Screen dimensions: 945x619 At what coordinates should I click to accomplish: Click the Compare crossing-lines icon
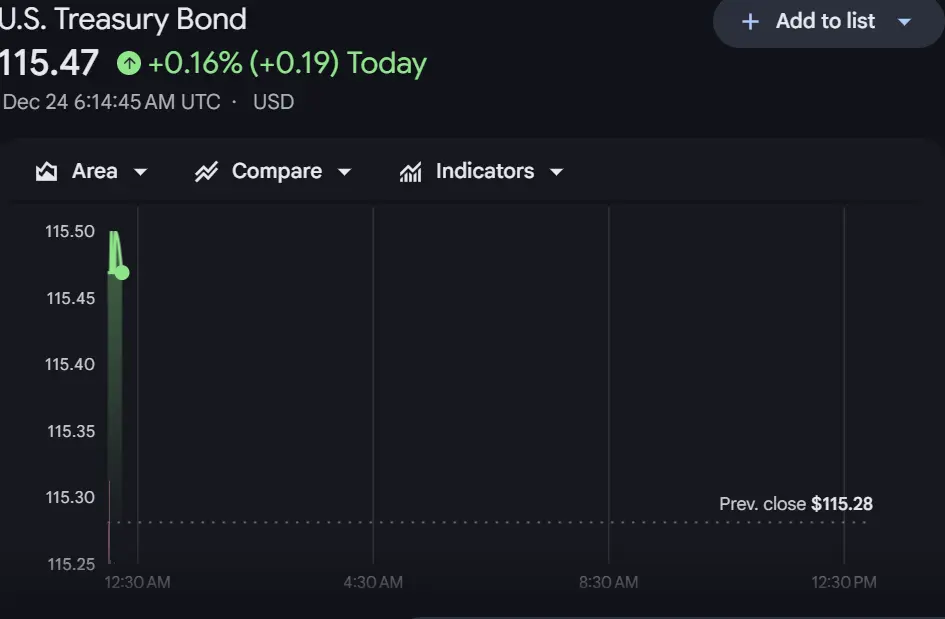205,171
